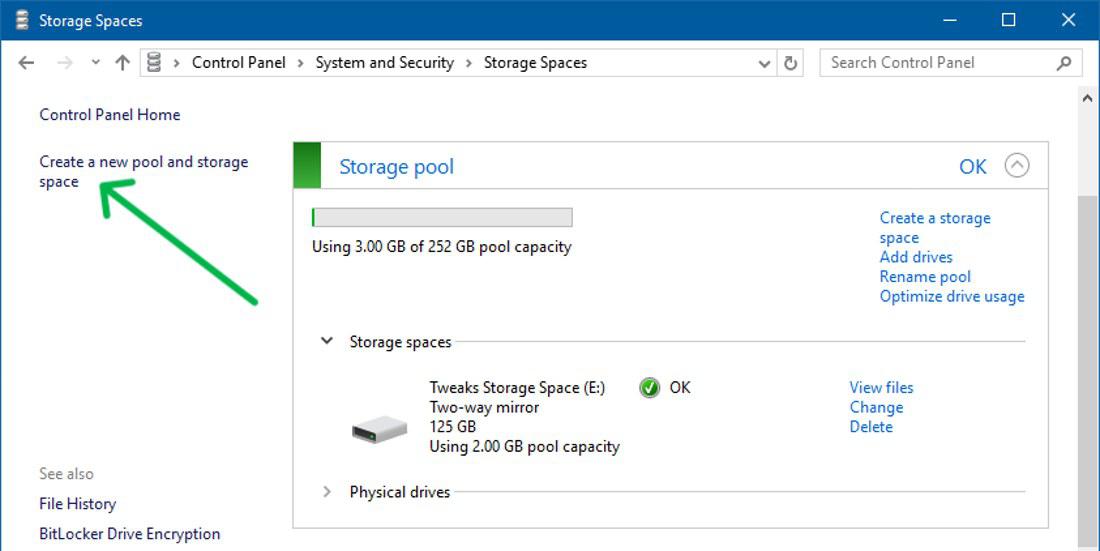Click the search magnifier icon

coord(1063,63)
